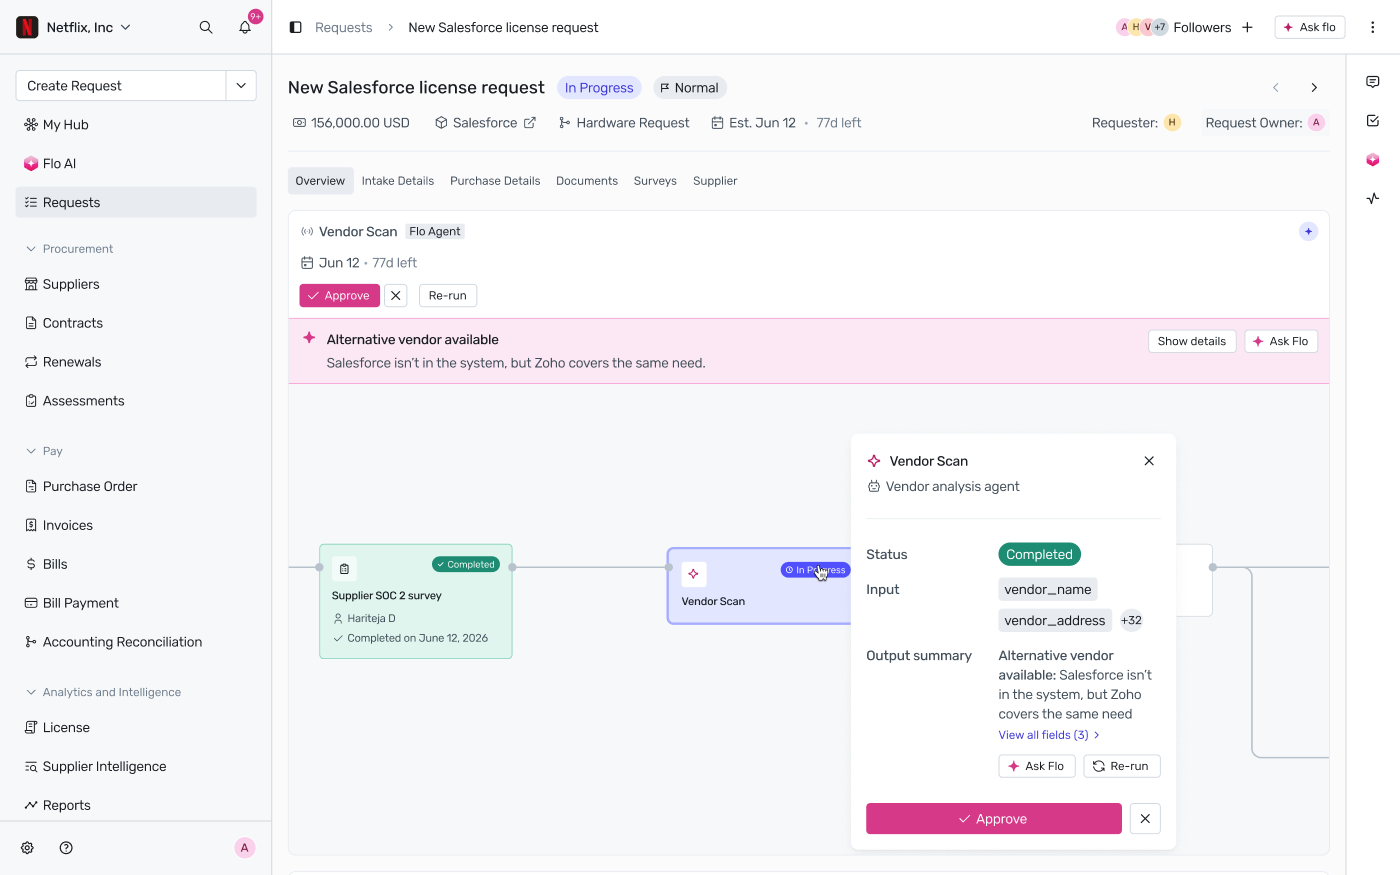
Task: Collapse the Pay section
Action: (x=44, y=451)
